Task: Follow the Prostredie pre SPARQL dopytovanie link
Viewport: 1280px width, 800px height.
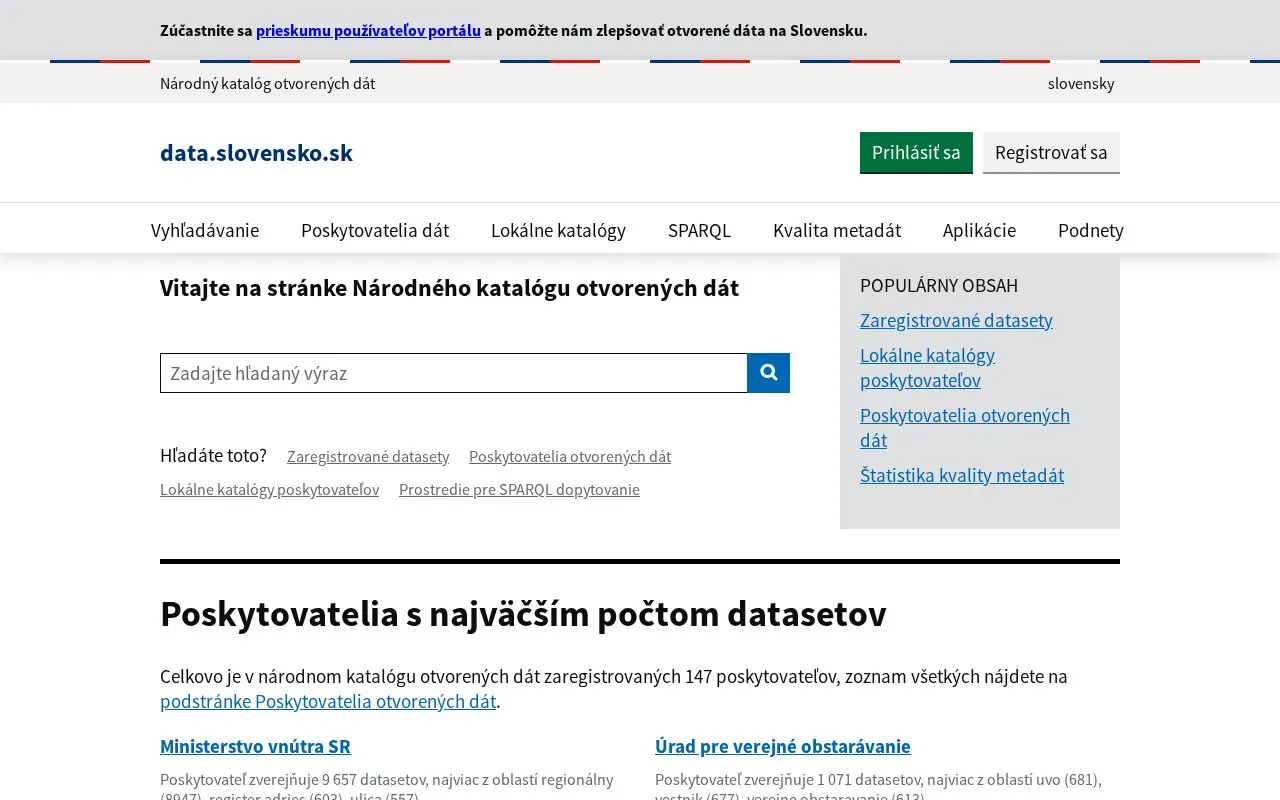Action: tap(519, 489)
